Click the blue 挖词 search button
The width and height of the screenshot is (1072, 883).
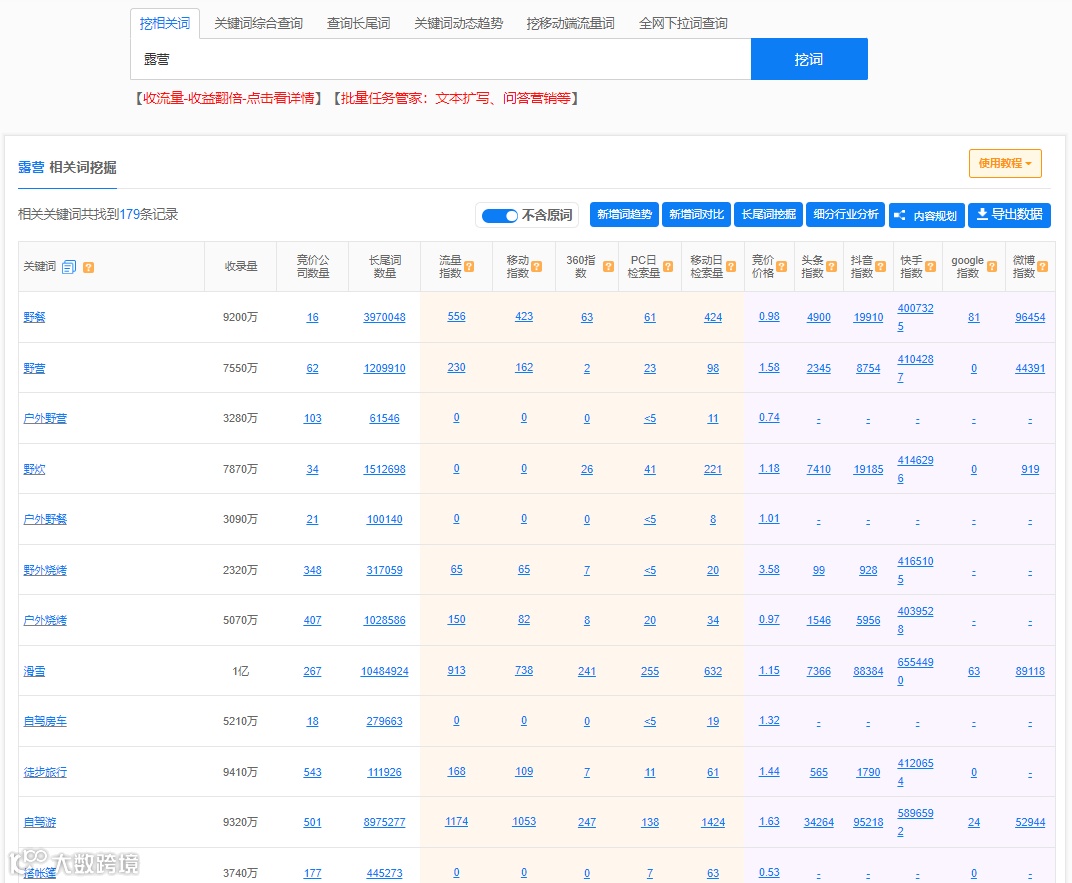pyautogui.click(x=809, y=59)
